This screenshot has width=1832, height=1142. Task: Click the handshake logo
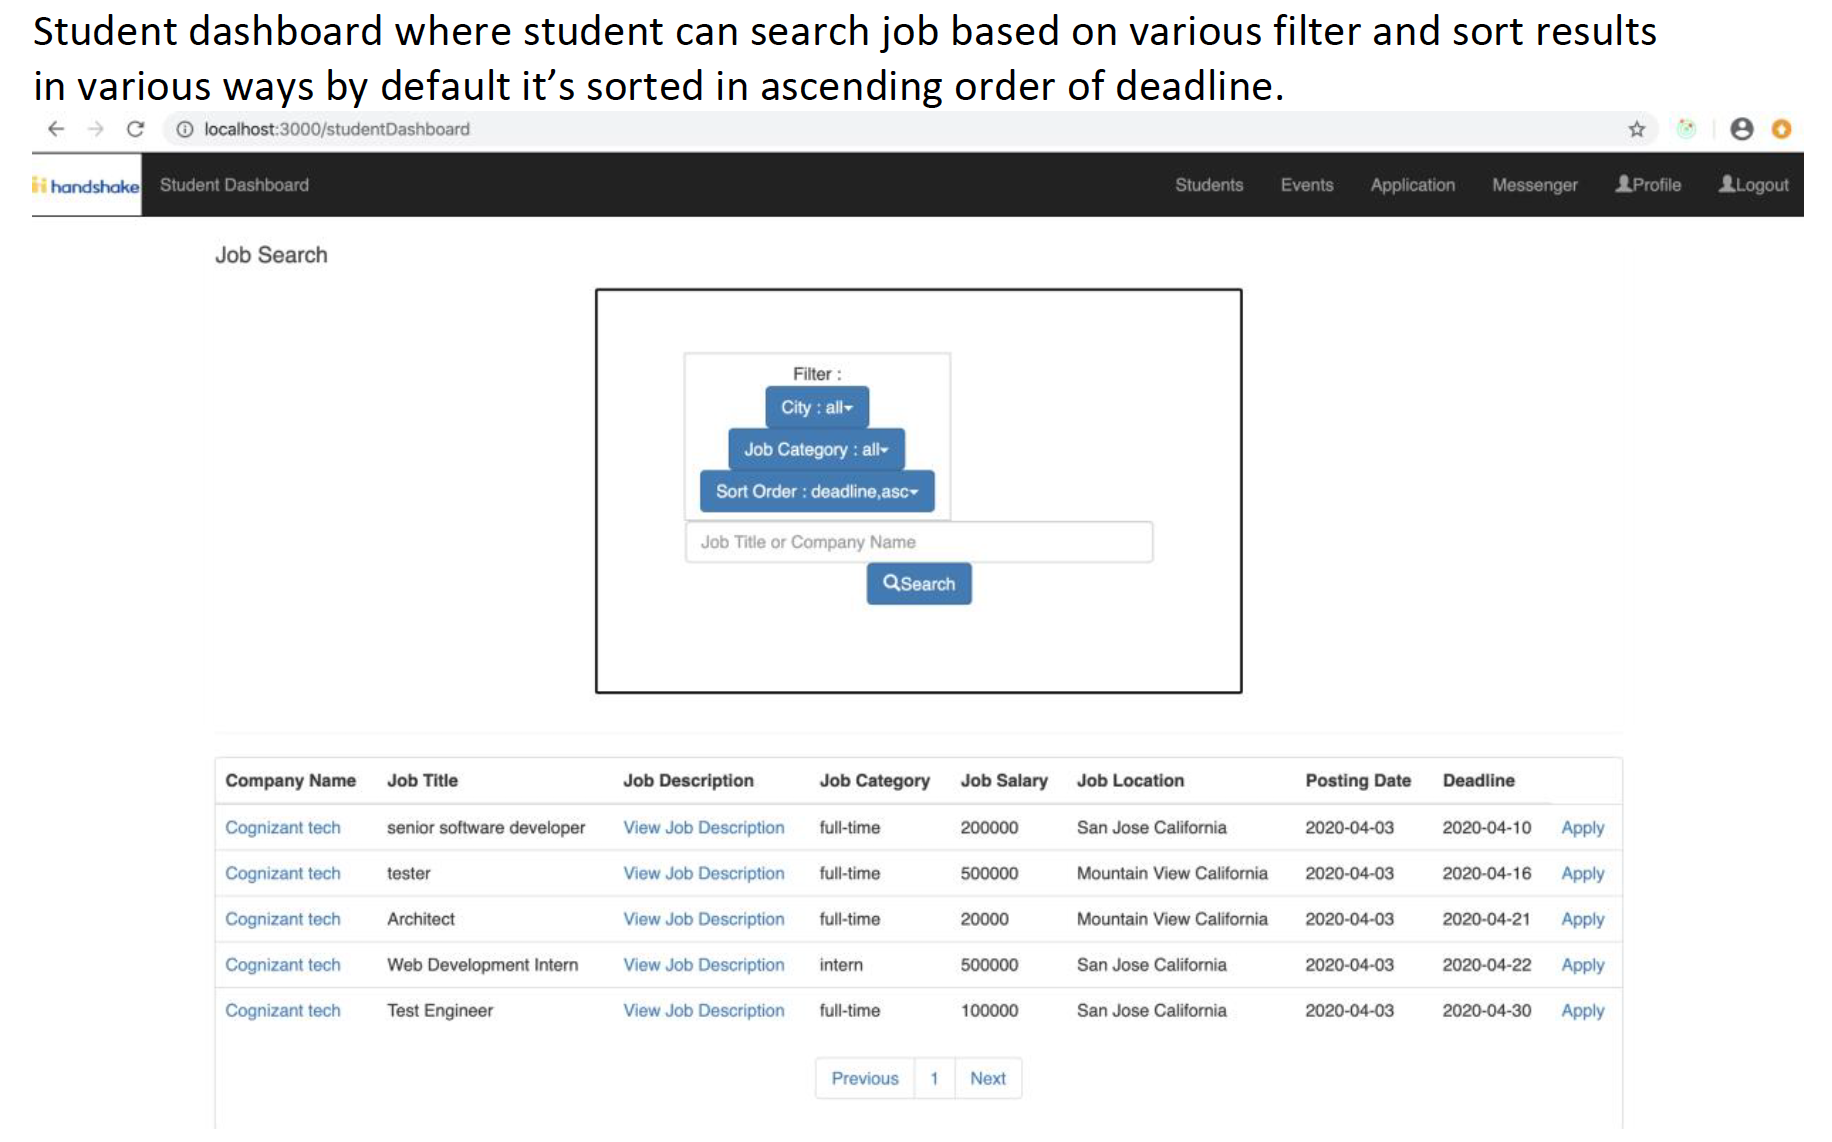tap(86, 185)
